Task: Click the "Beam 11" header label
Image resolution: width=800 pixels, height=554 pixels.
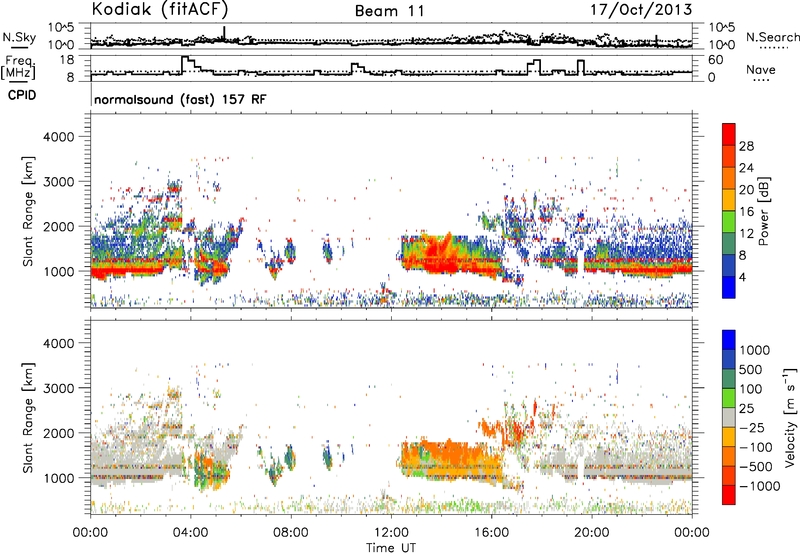Action: click(389, 11)
